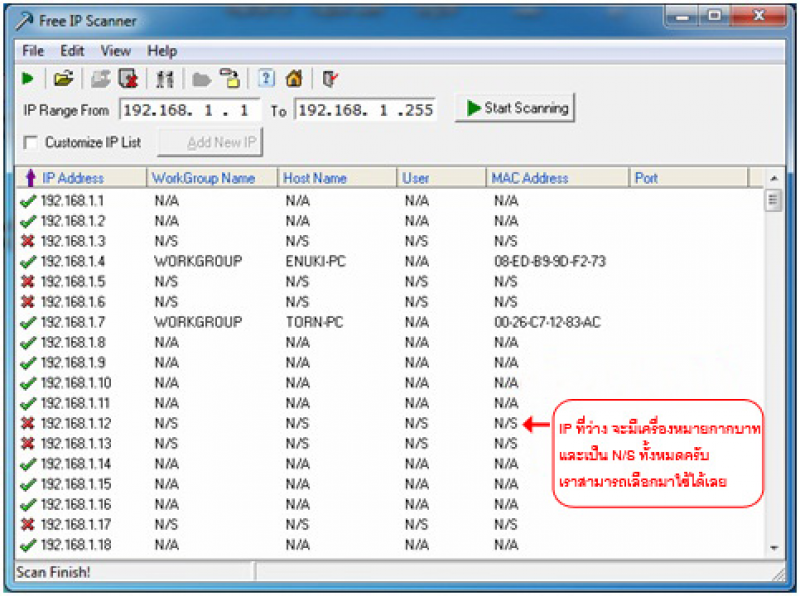
Task: Open the File menu
Action: (x=33, y=51)
